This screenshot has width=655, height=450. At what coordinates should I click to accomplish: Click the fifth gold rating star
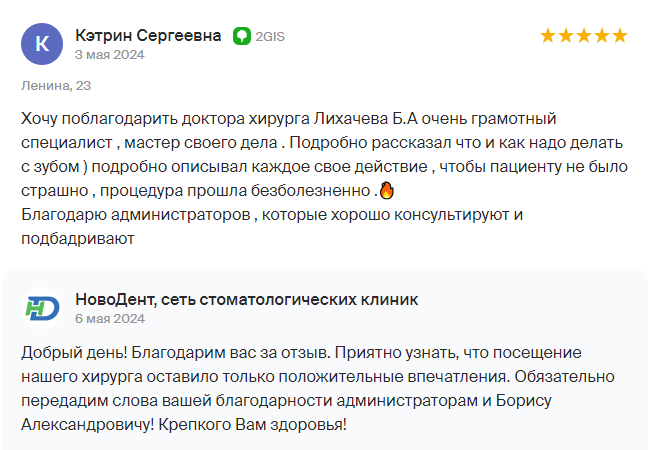pos(620,36)
